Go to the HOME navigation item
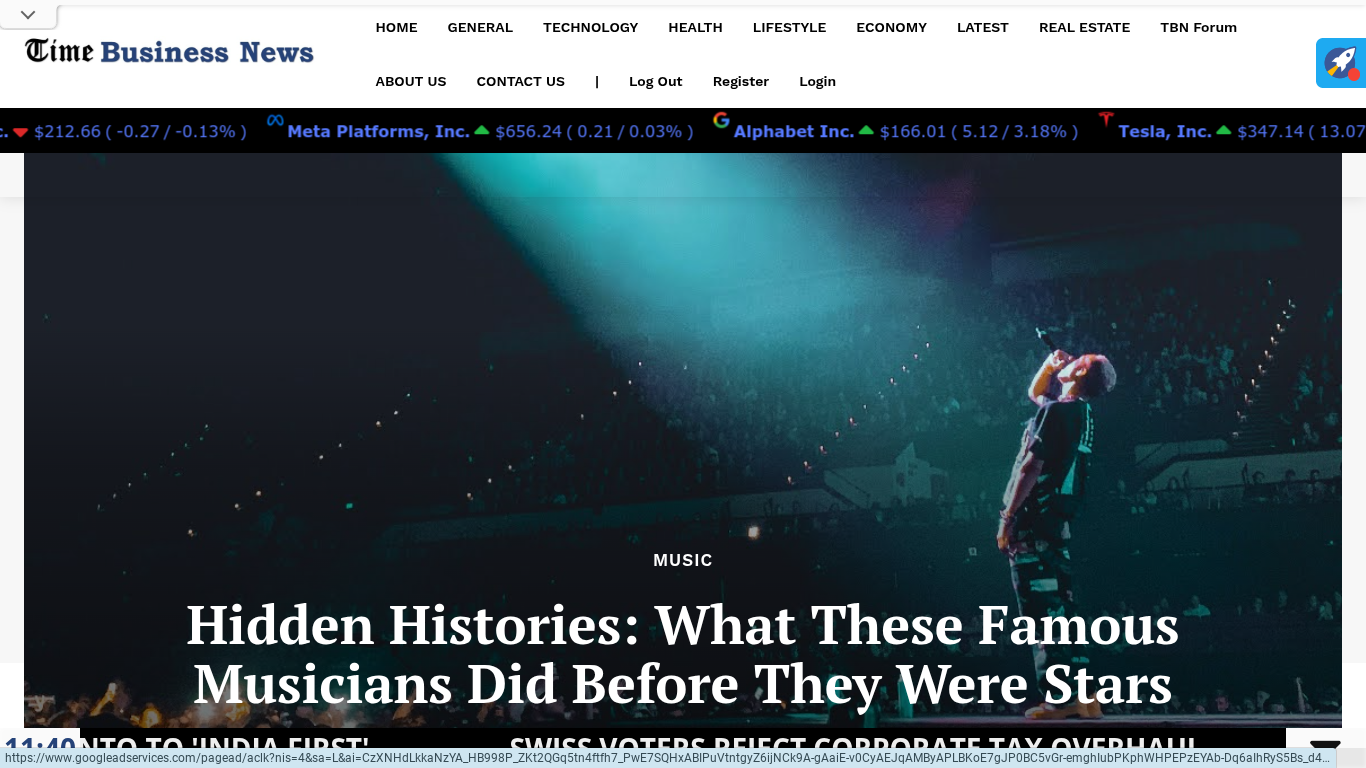Screen dimensions: 1366x768 (397, 28)
